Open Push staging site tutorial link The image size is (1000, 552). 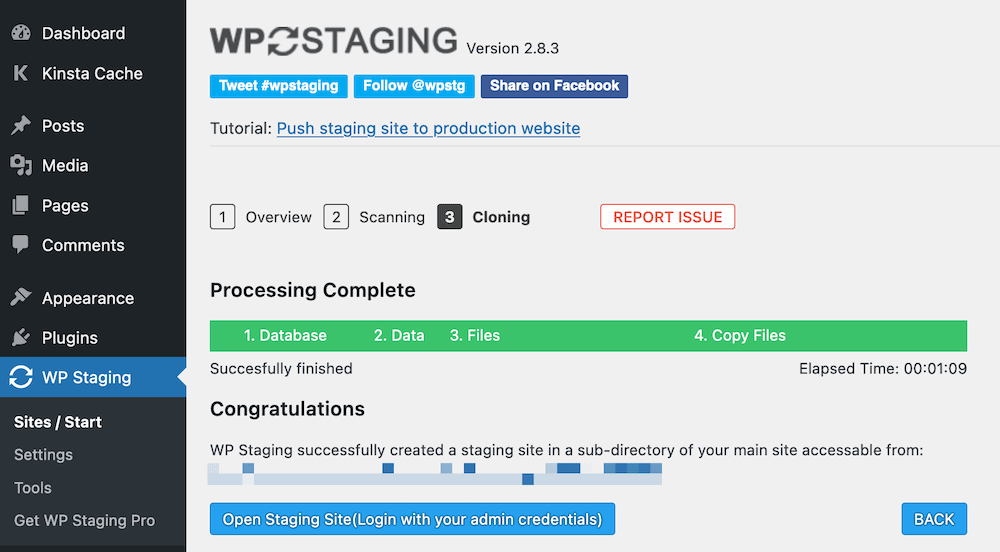[x=428, y=129]
